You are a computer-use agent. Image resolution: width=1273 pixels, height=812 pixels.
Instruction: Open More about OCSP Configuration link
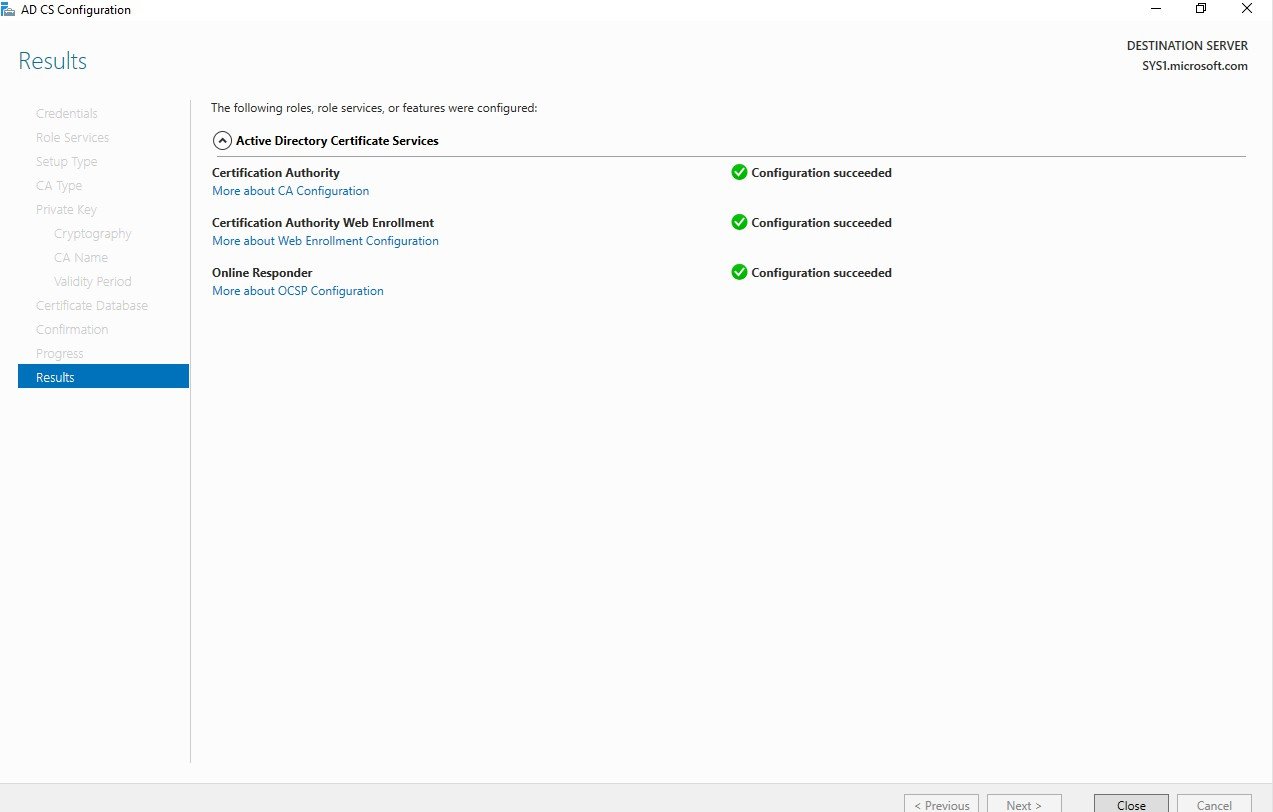coord(298,291)
